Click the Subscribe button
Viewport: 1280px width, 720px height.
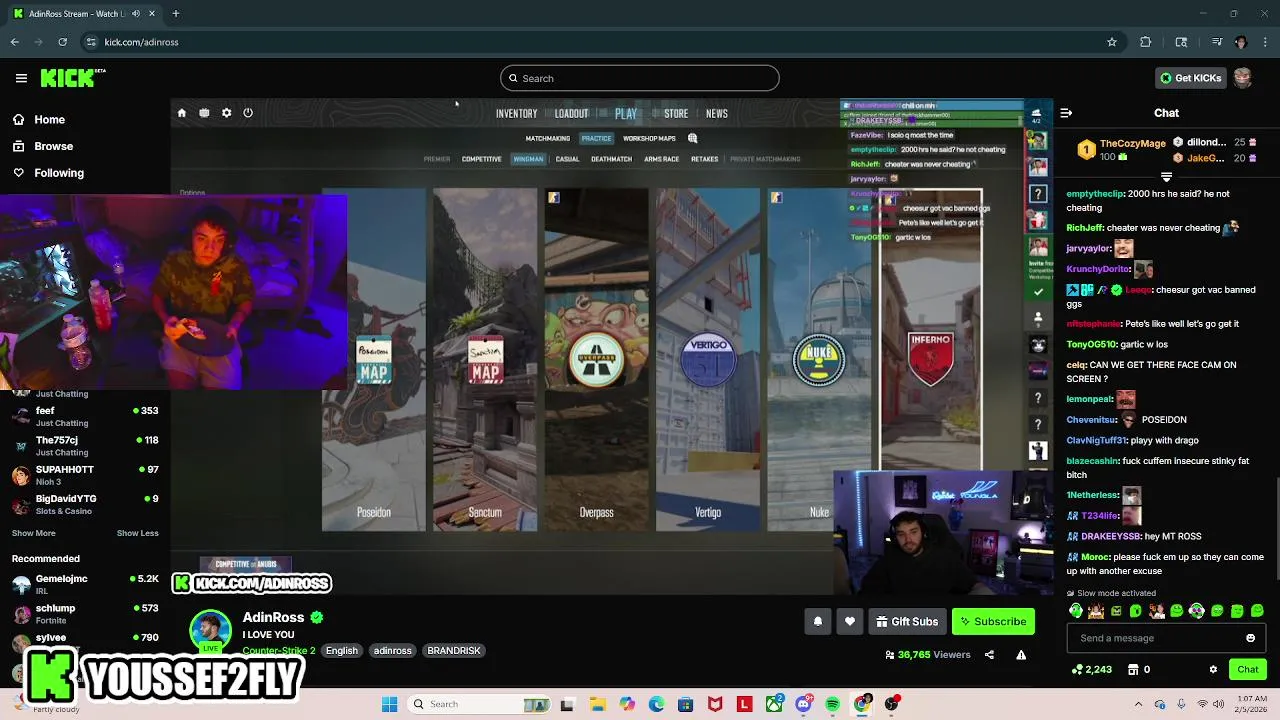pos(993,622)
